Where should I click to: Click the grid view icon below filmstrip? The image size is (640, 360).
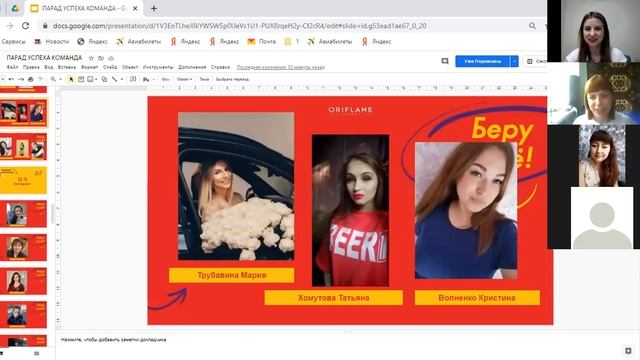(36, 353)
